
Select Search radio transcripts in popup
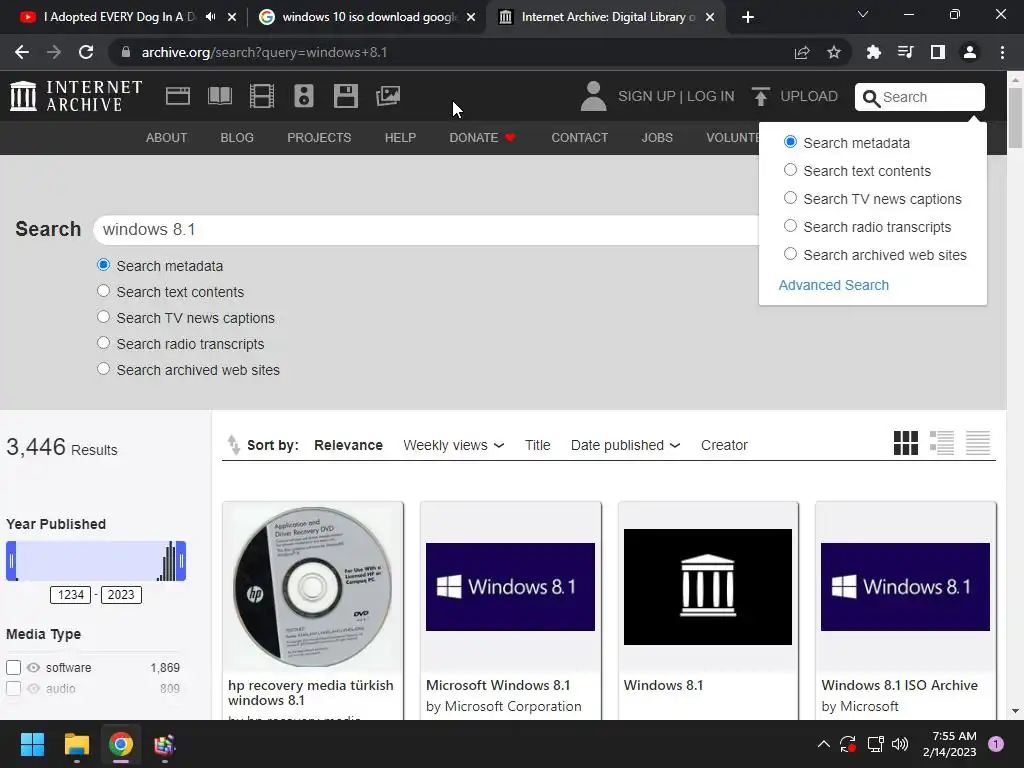(790, 226)
